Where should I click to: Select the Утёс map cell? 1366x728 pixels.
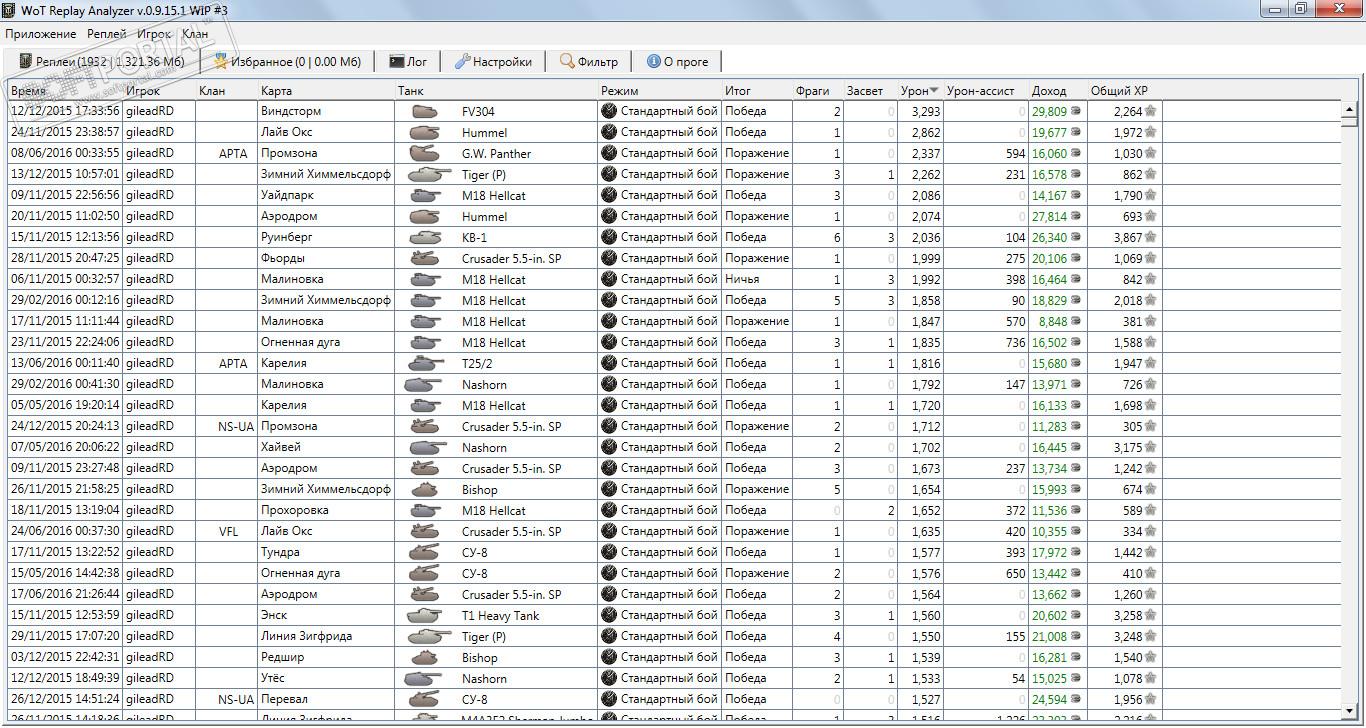coord(326,679)
